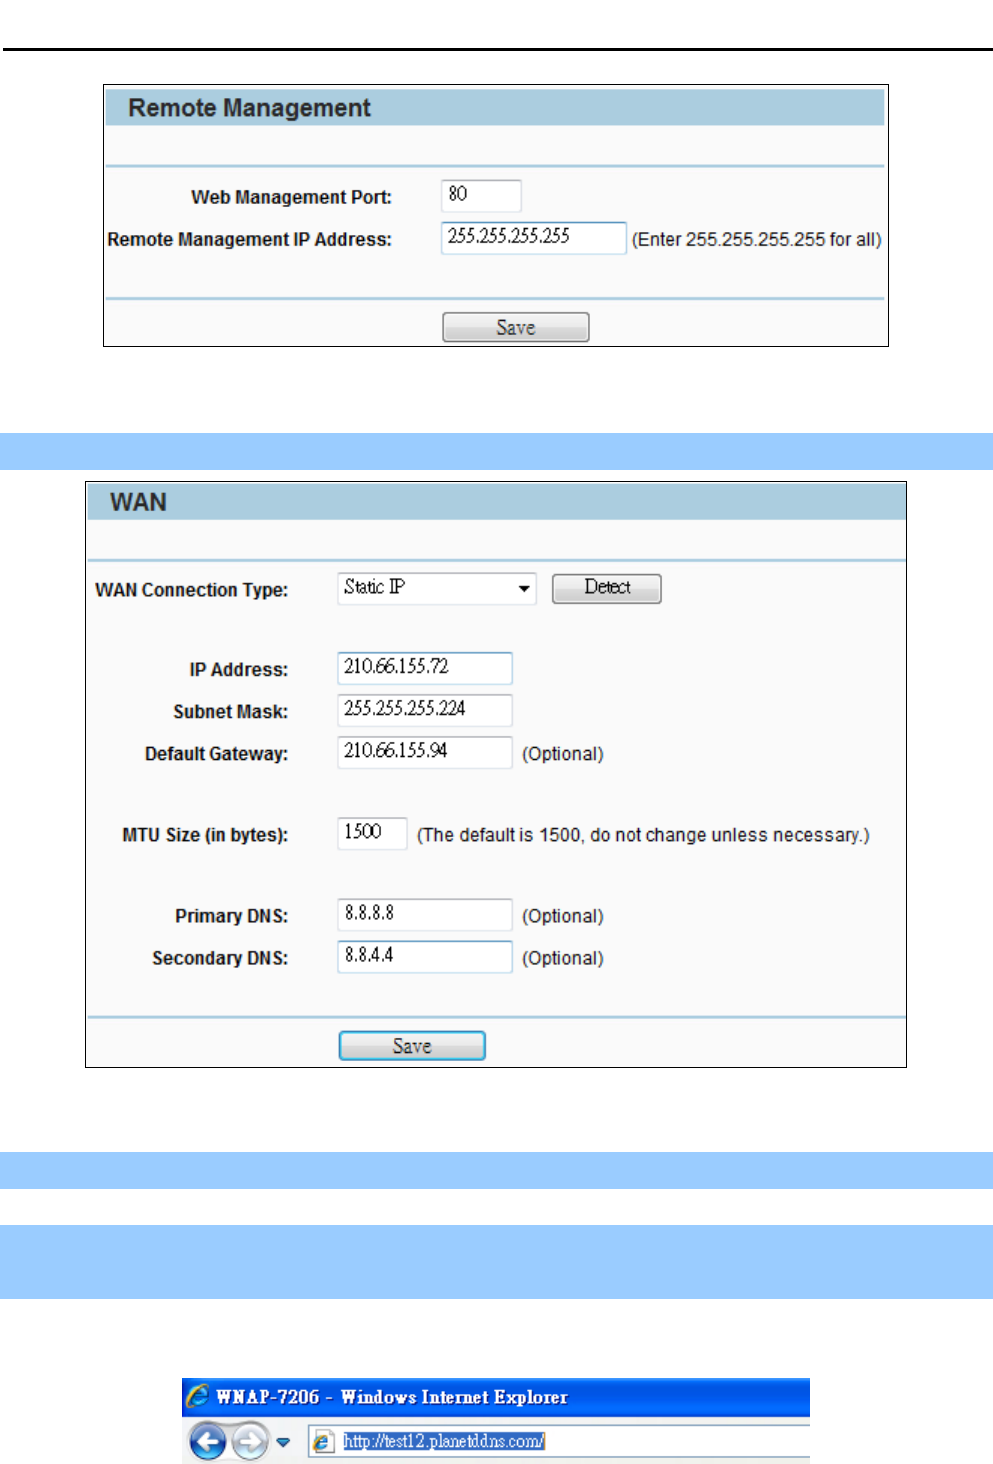993x1464 pixels.
Task: Click Save in the WAN panel
Action: point(412,1046)
